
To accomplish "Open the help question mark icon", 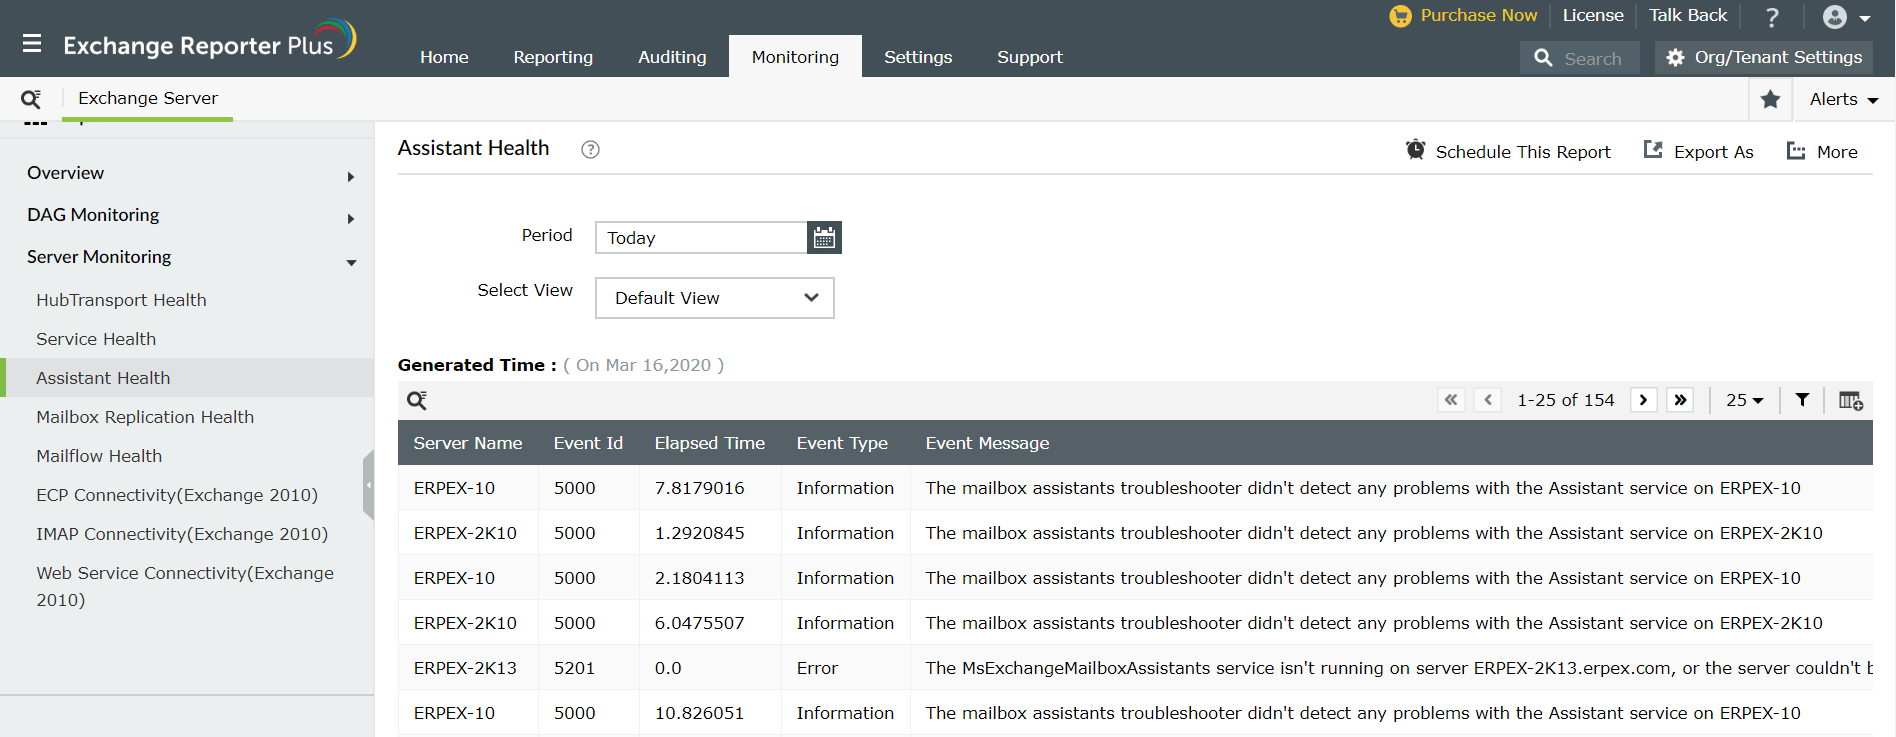I will [x=1772, y=17].
